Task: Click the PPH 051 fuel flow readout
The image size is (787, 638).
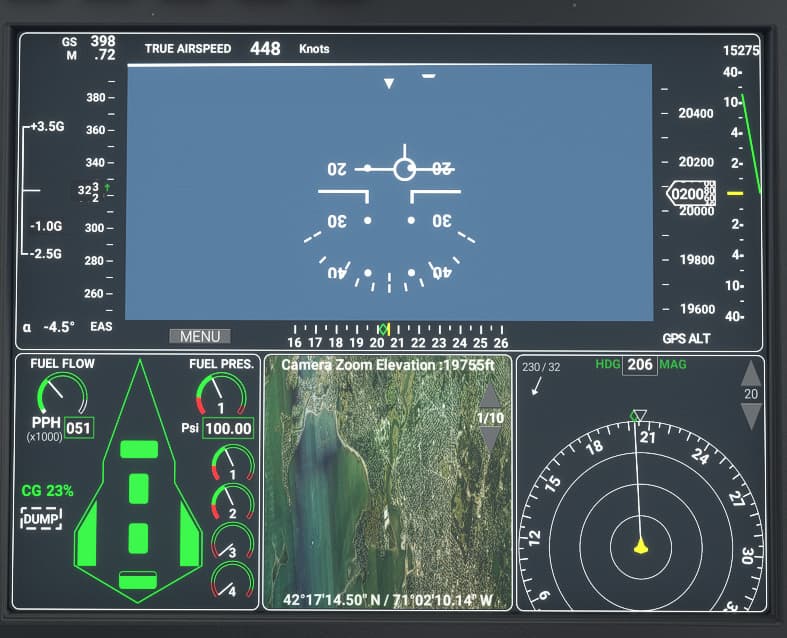Action: click(79, 428)
